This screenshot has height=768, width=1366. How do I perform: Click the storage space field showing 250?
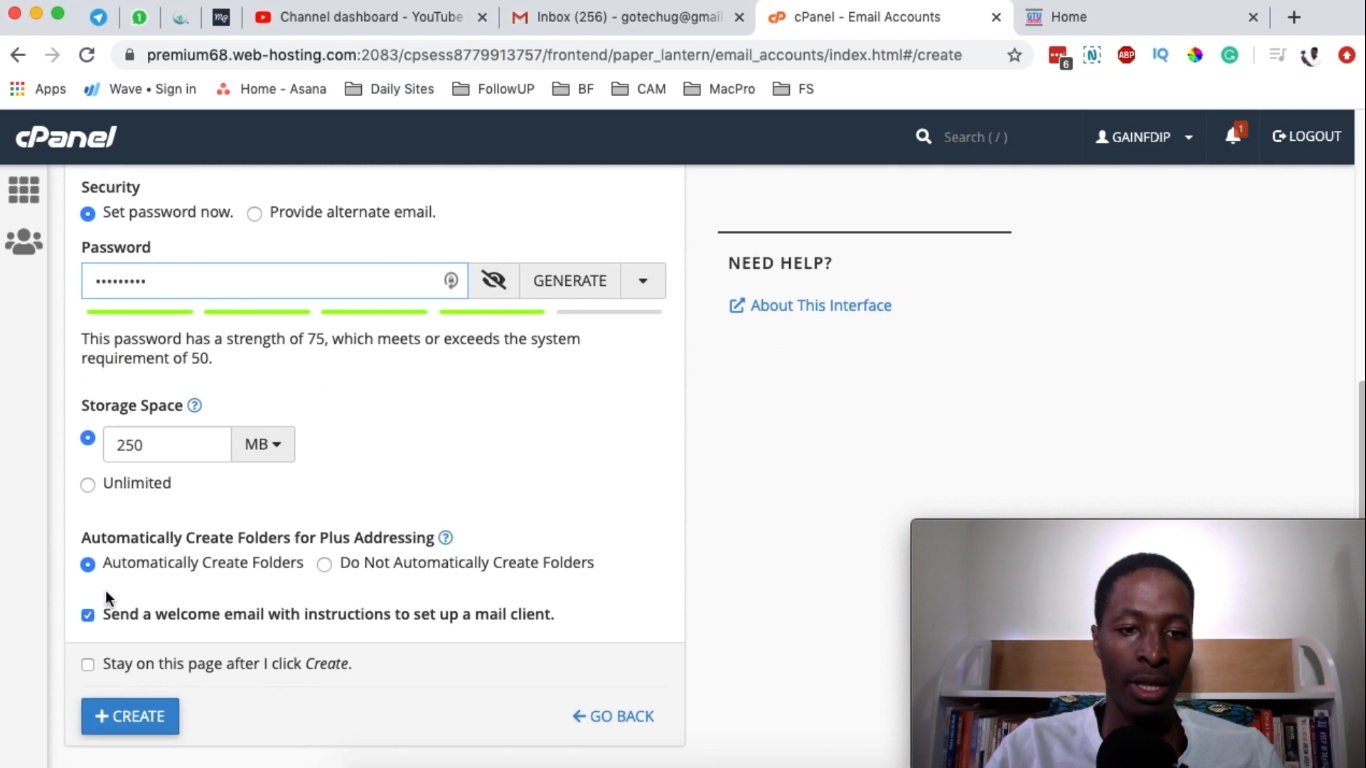pyautogui.click(x=167, y=444)
